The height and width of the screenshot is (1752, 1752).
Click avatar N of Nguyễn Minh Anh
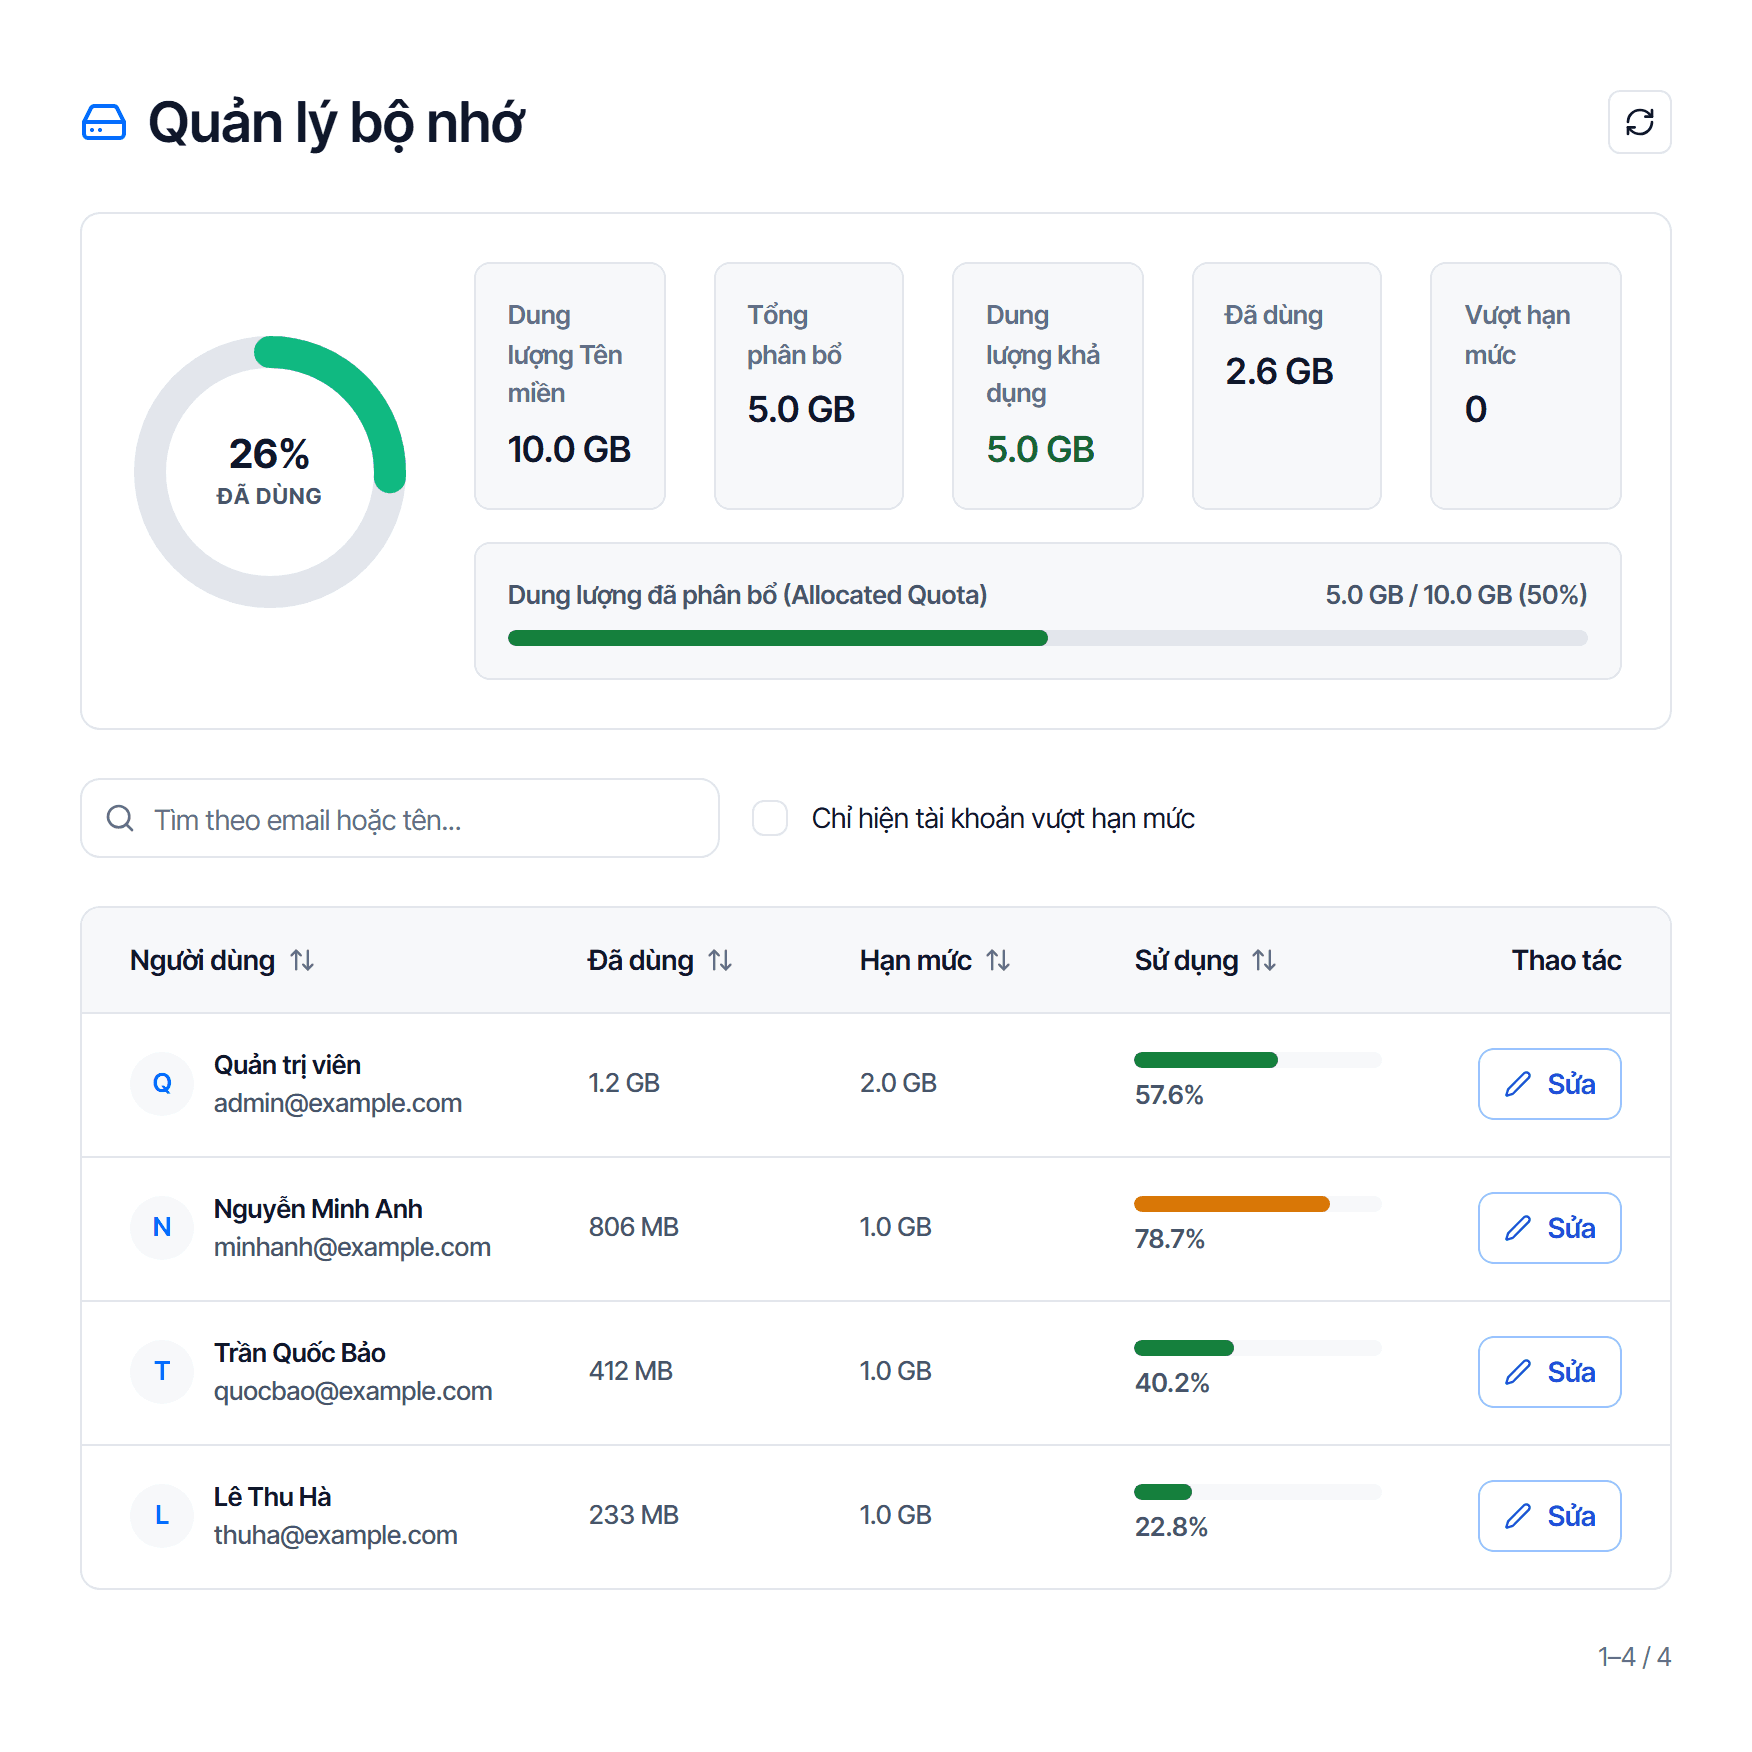coord(162,1227)
